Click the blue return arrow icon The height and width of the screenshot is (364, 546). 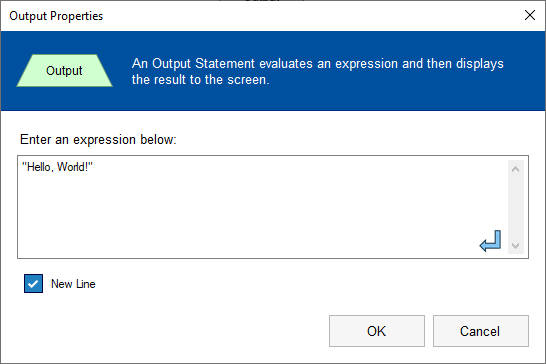(490, 241)
